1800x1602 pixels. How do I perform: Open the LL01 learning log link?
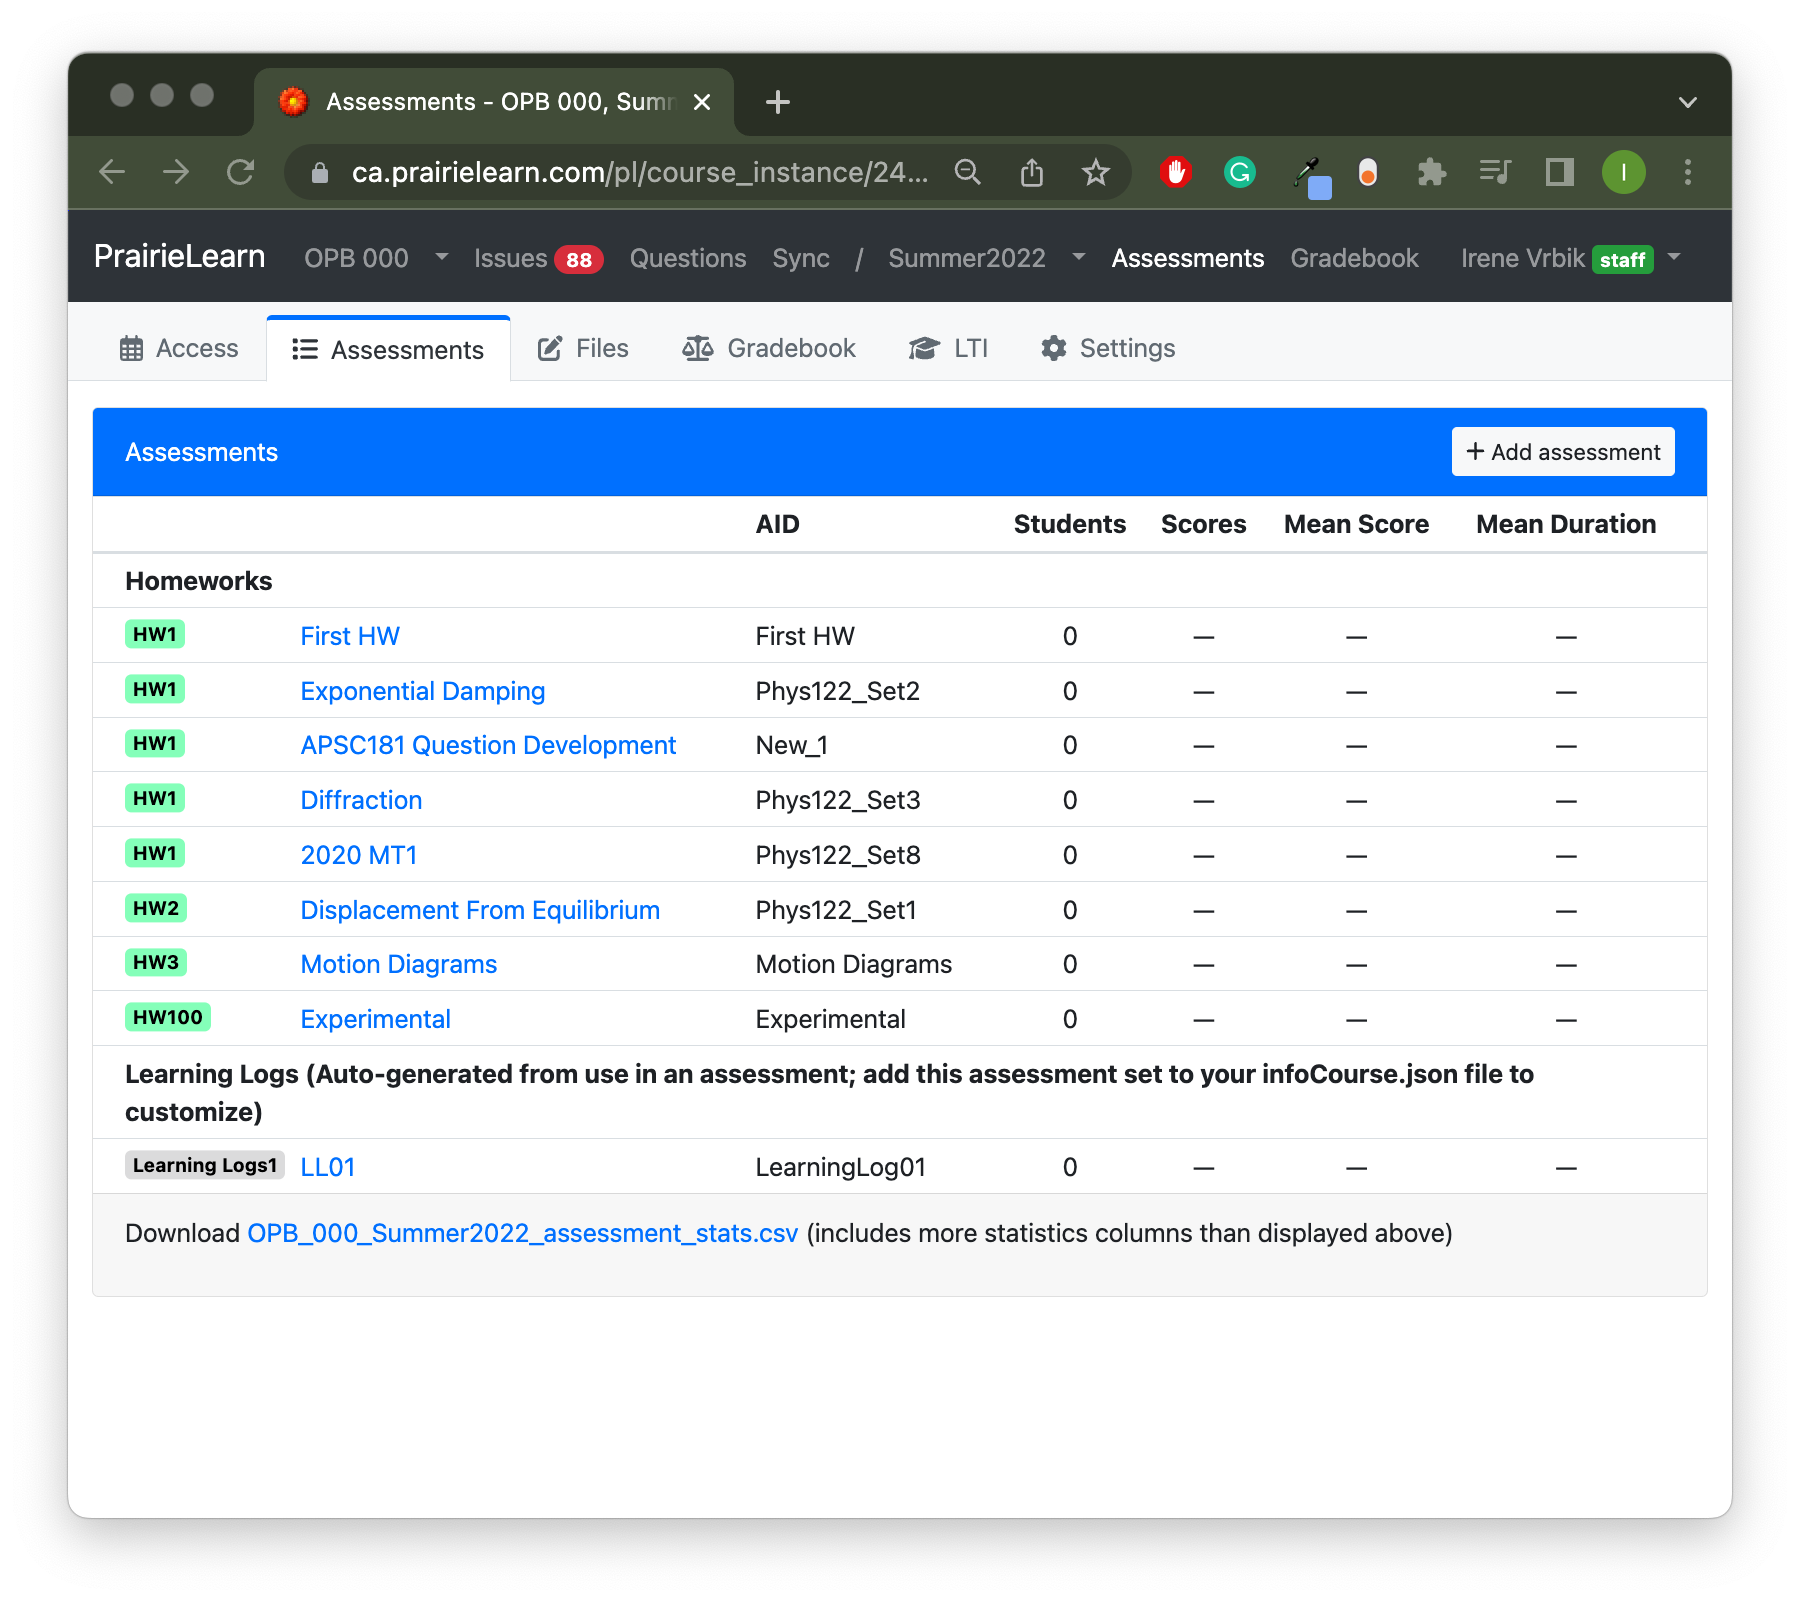(x=328, y=1167)
